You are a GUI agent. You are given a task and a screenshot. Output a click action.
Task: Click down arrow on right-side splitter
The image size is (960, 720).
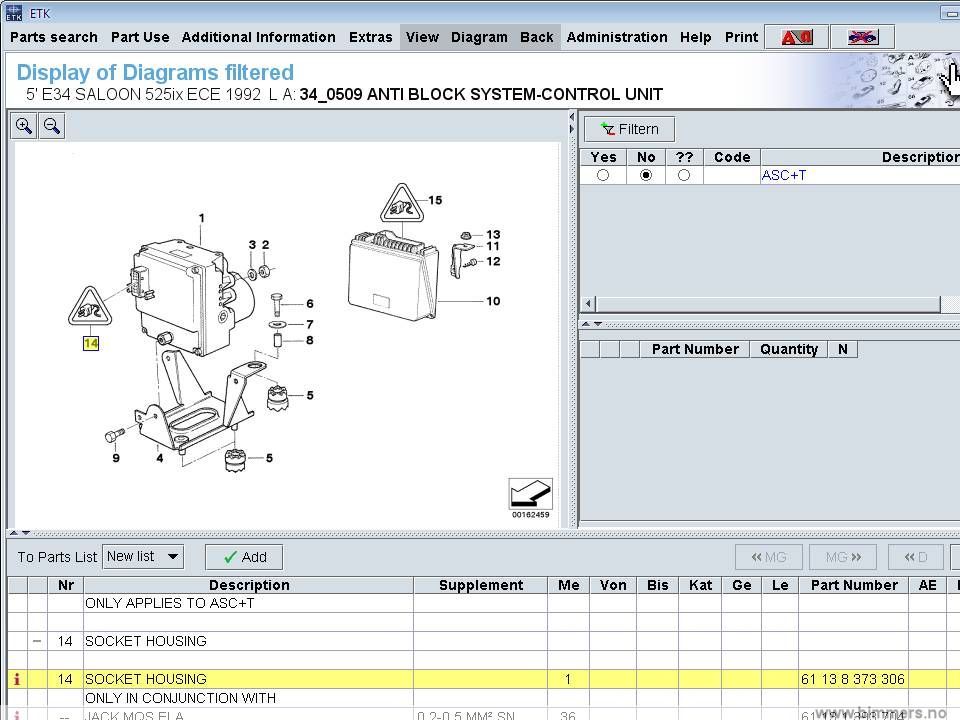tap(598, 323)
